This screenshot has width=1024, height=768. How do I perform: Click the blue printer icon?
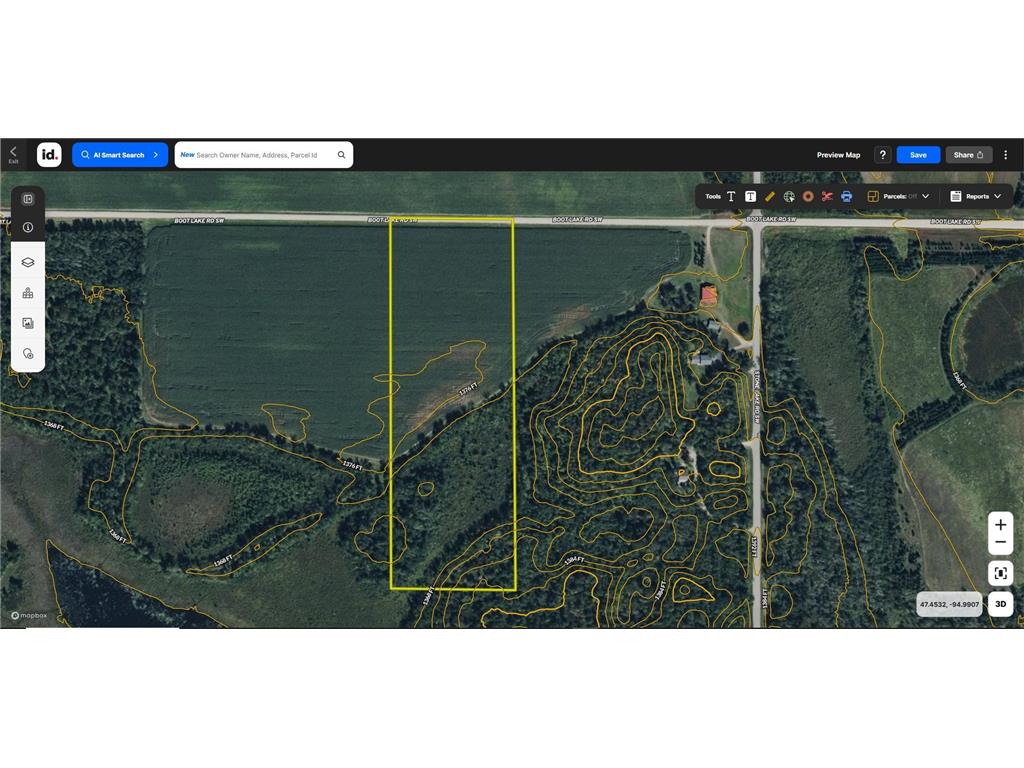tap(846, 196)
